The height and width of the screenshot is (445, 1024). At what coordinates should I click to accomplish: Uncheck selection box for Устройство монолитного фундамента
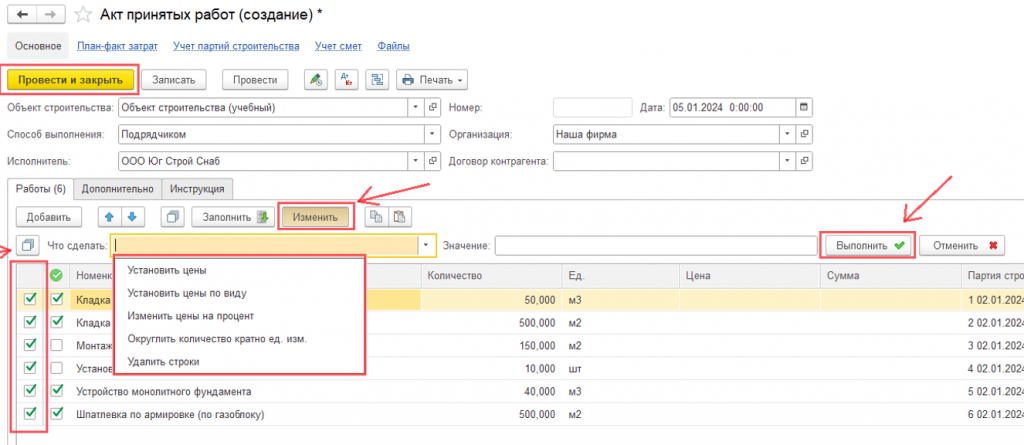29,390
